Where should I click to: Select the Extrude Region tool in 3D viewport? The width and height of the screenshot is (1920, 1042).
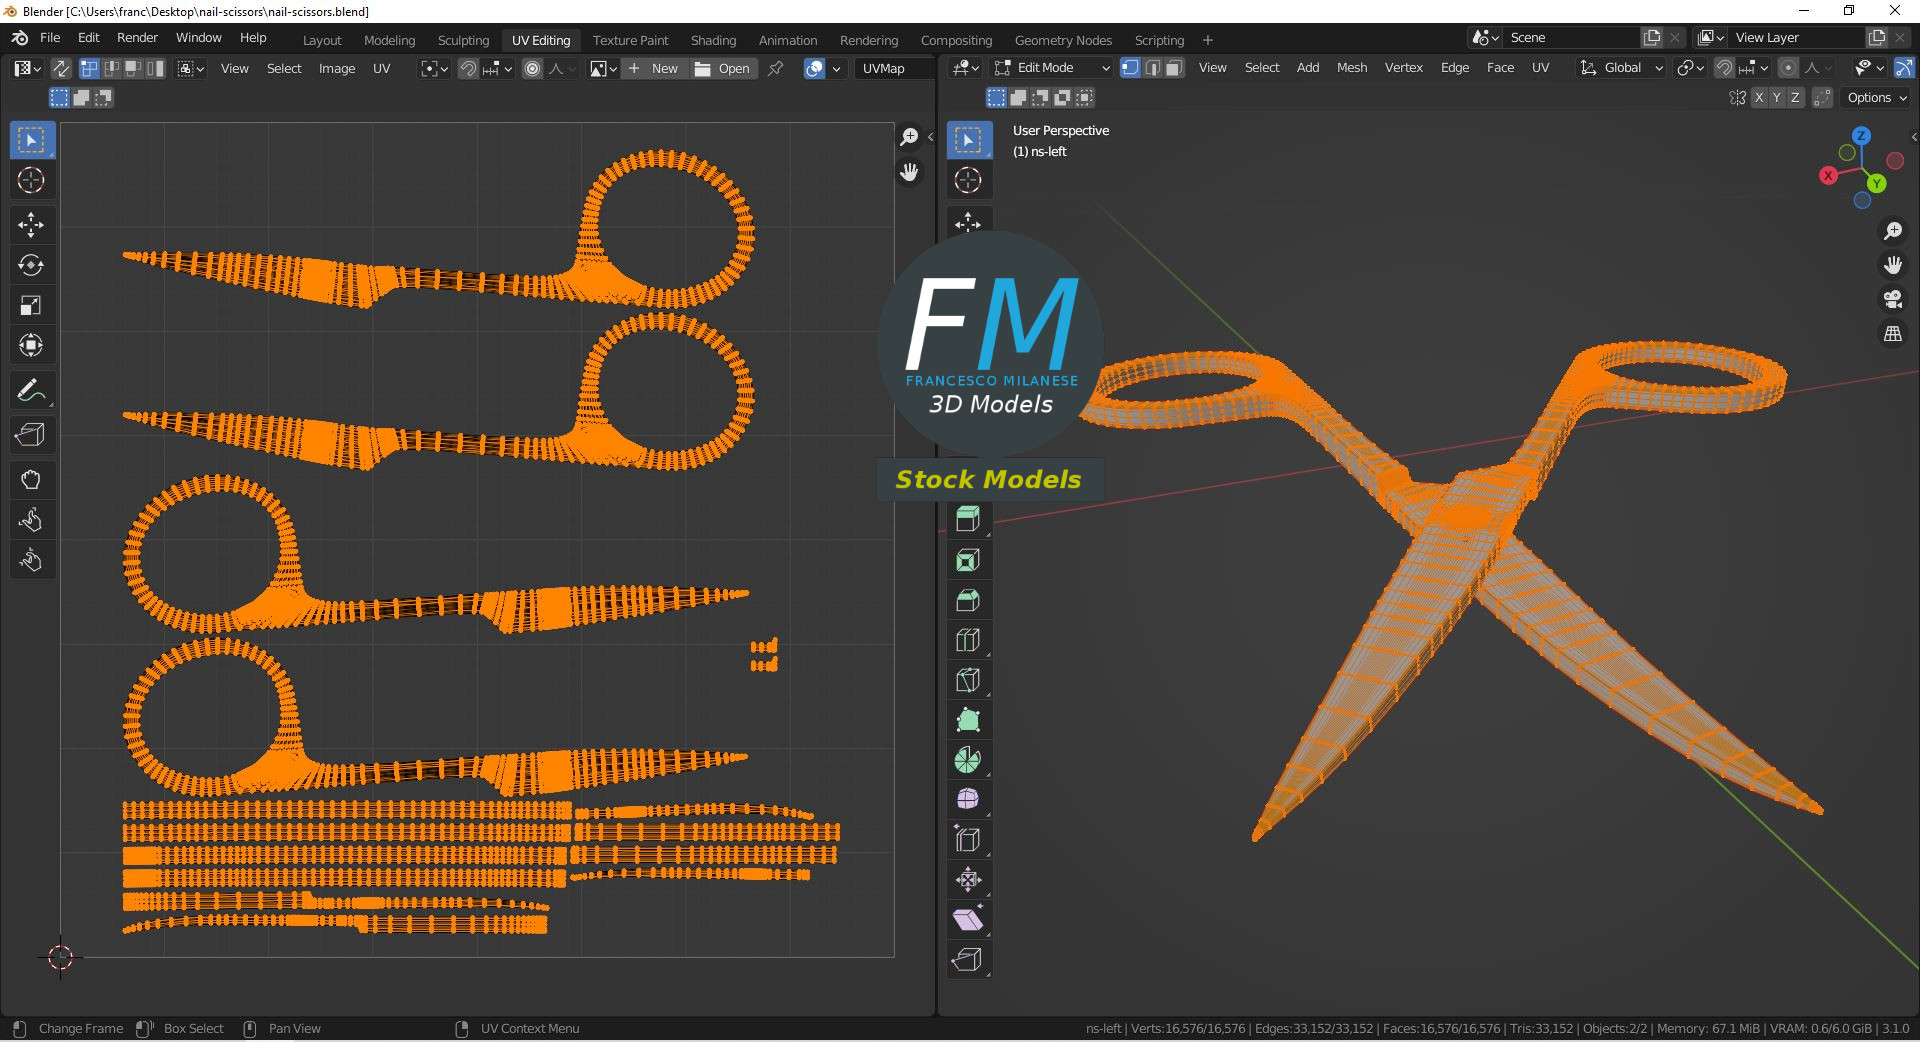coord(968,520)
